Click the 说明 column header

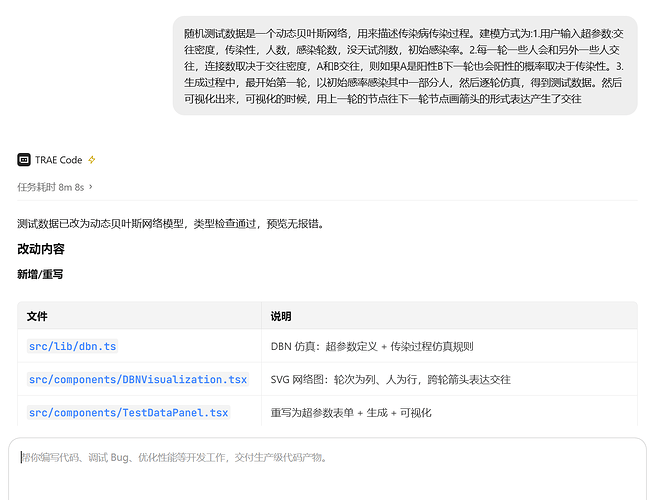tap(281, 316)
